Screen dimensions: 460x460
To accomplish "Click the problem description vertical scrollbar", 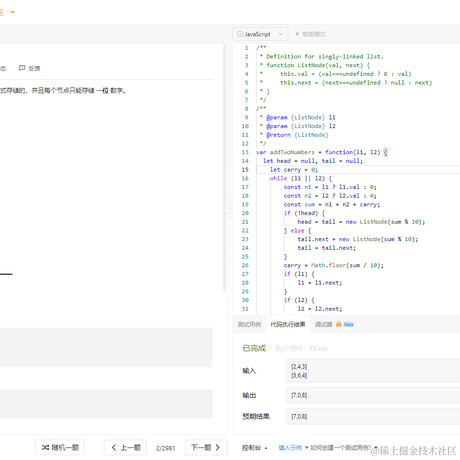I will pyautogui.click(x=225, y=168).
